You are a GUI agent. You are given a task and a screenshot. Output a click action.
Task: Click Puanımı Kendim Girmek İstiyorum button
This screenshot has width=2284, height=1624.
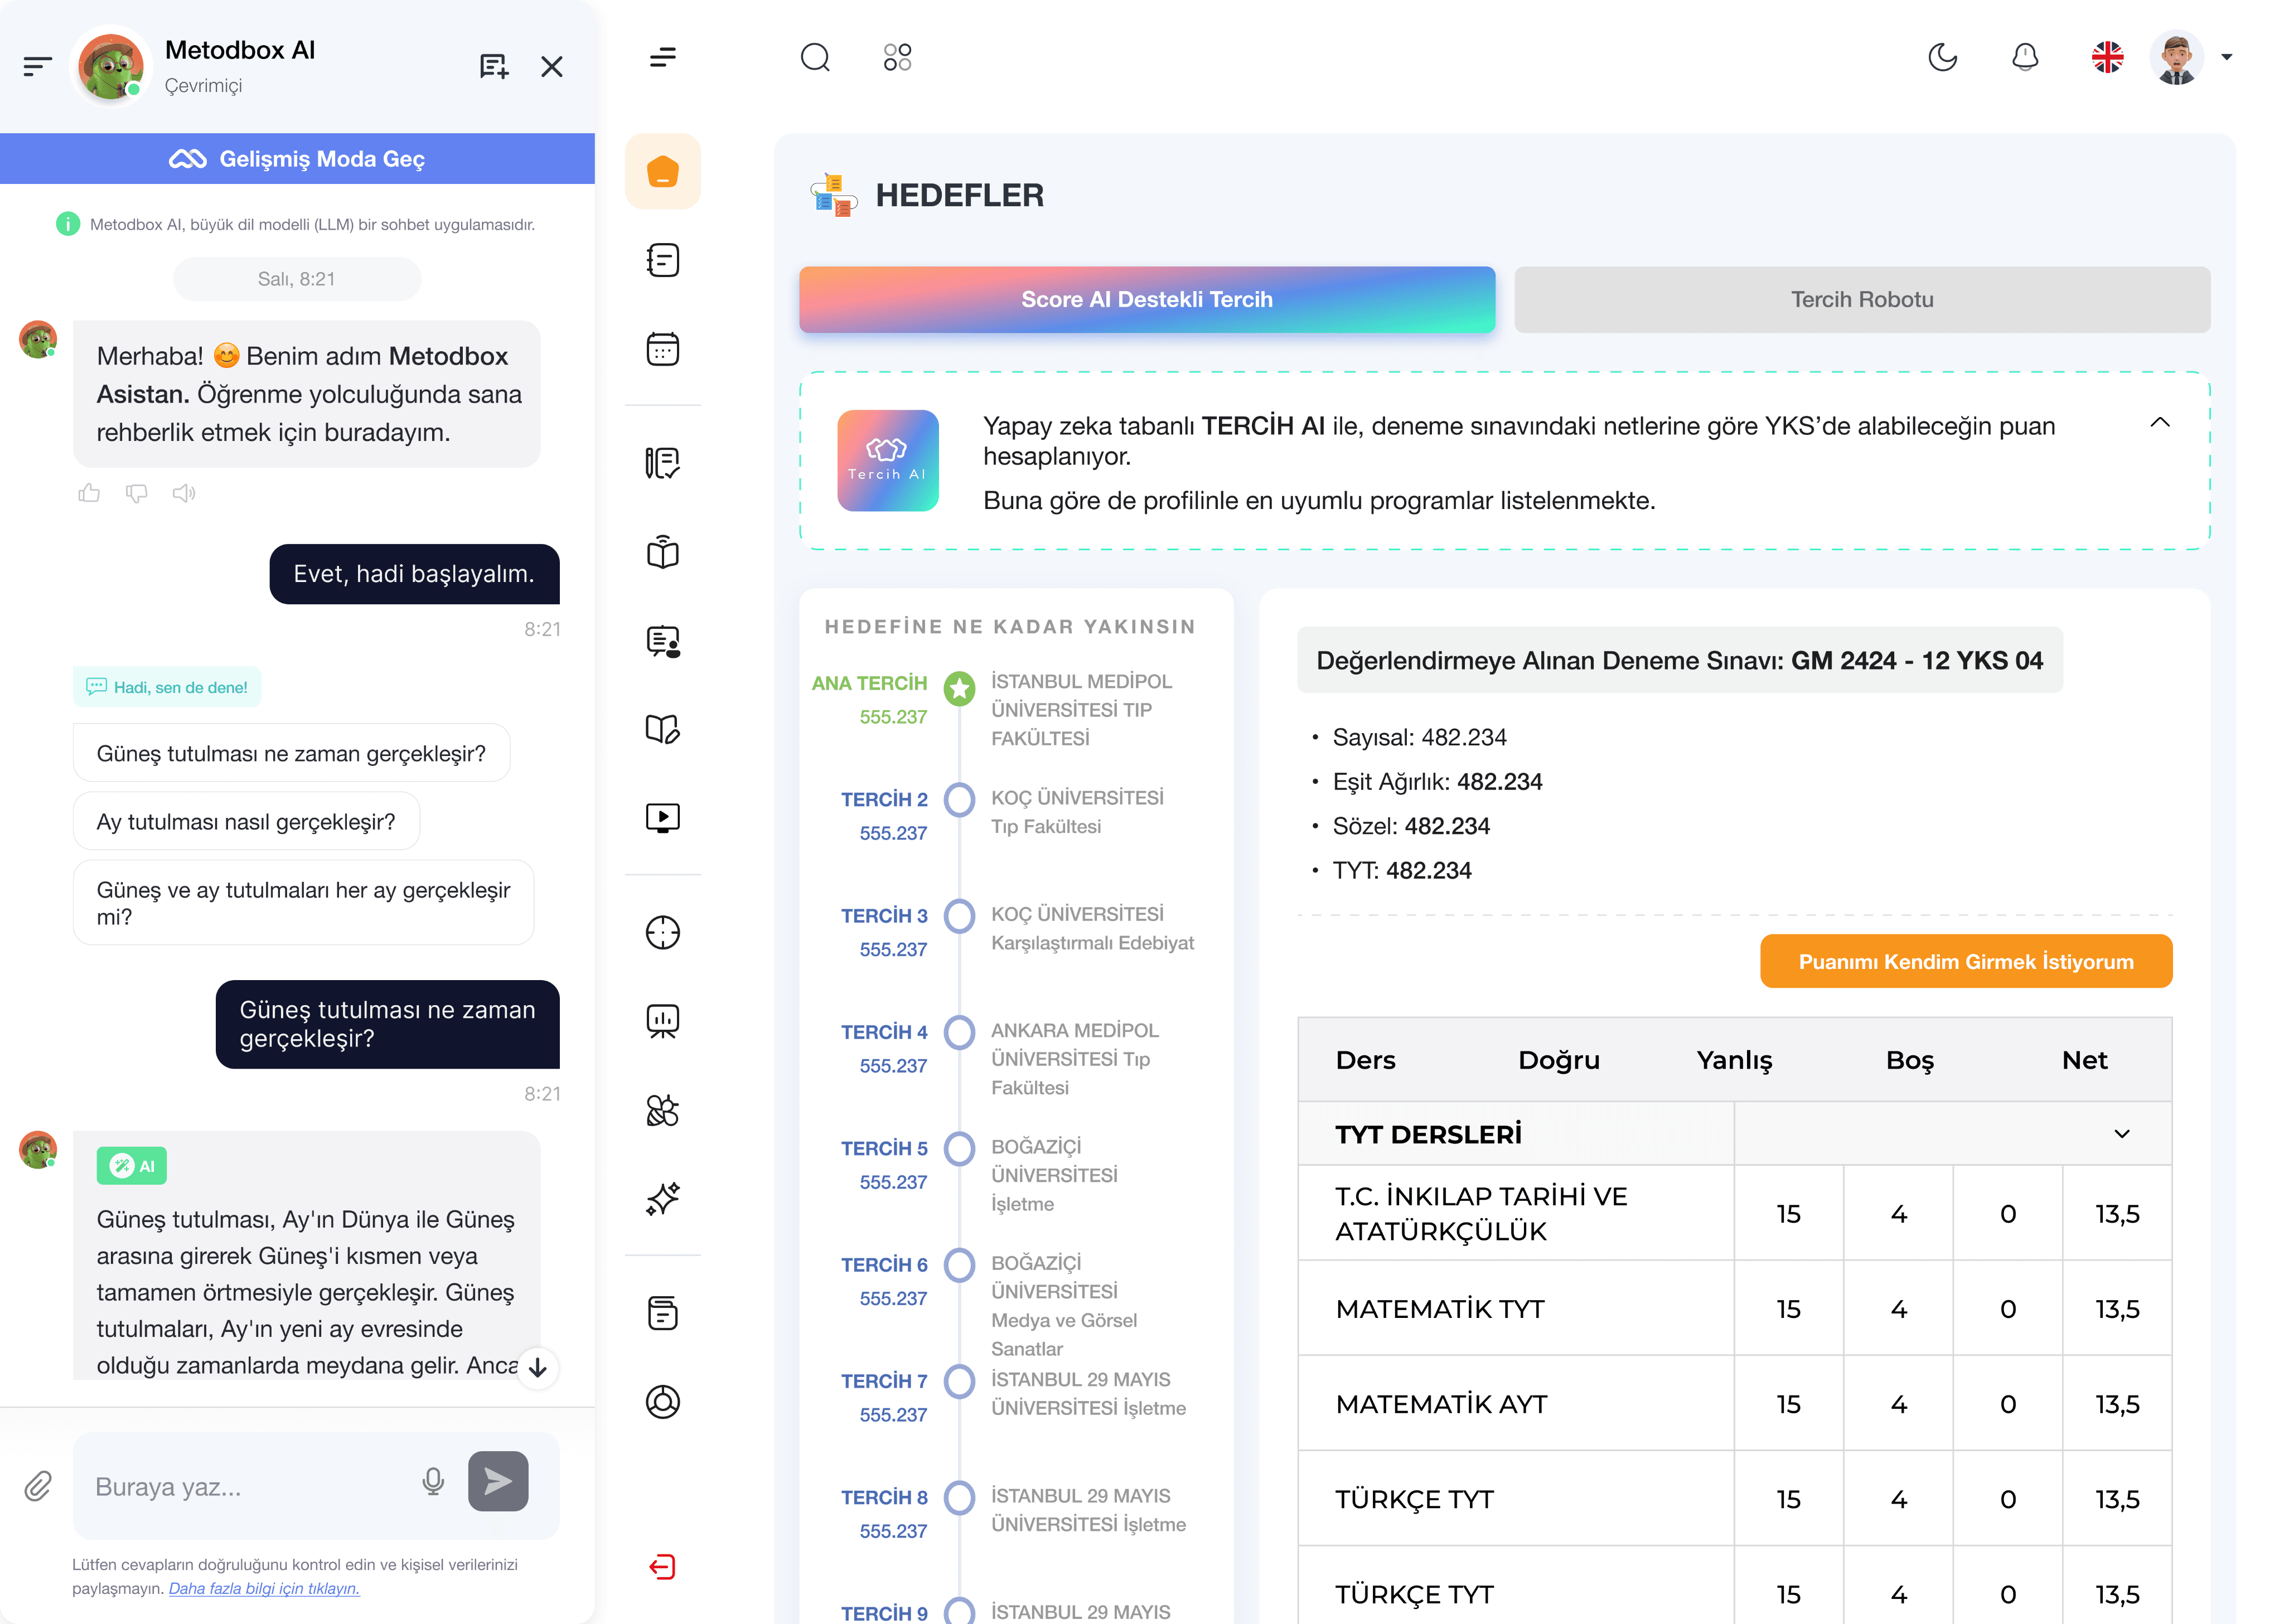click(1965, 961)
